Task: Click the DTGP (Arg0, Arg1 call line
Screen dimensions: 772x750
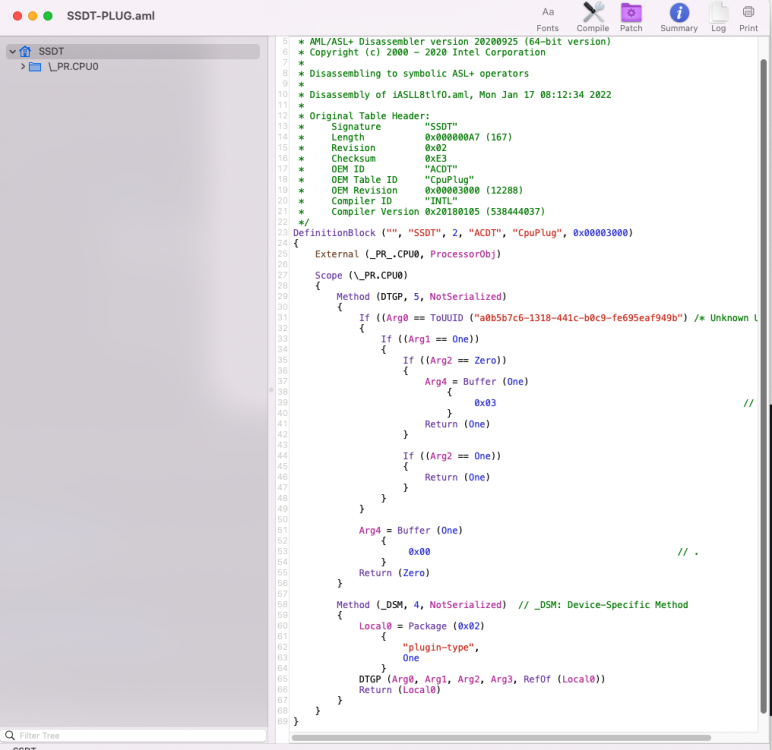Action: (x=482, y=679)
